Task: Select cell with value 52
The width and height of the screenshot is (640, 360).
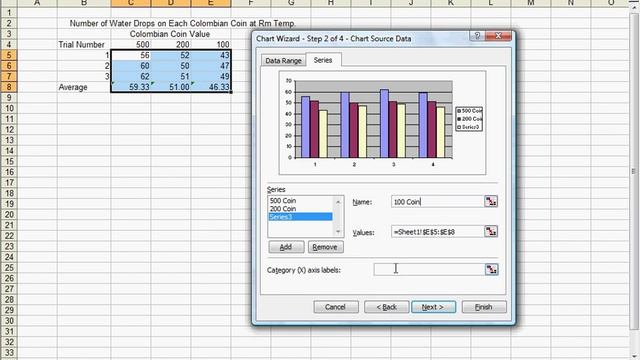Action: click(x=171, y=55)
